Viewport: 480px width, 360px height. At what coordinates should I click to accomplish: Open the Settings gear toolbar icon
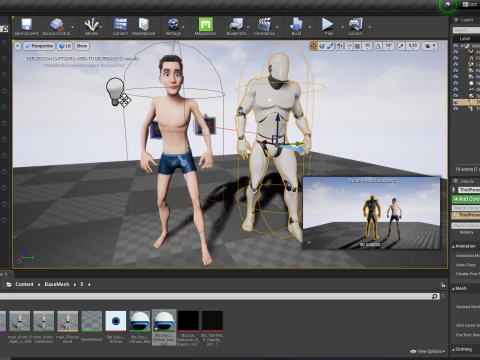point(173,25)
